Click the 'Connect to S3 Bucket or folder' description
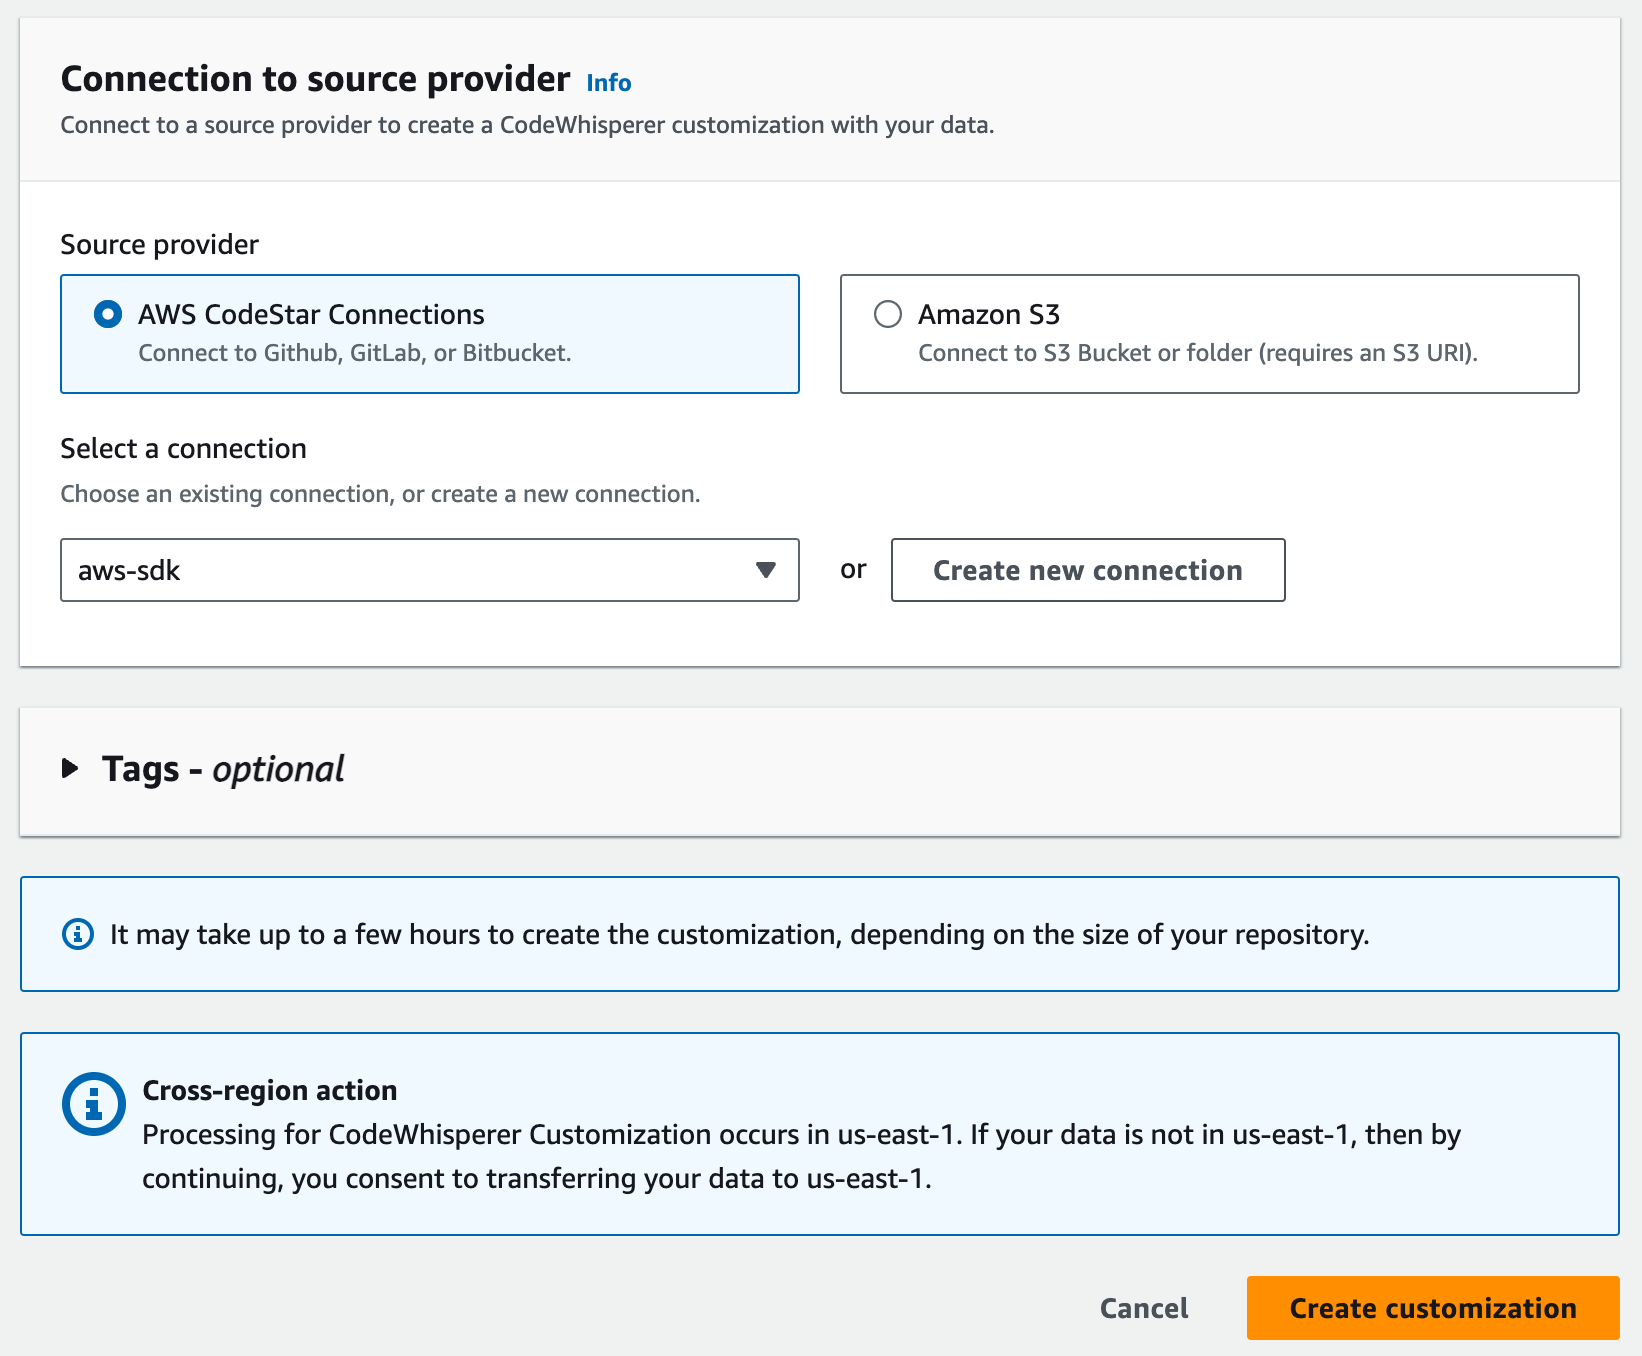This screenshot has width=1642, height=1356. (1197, 353)
